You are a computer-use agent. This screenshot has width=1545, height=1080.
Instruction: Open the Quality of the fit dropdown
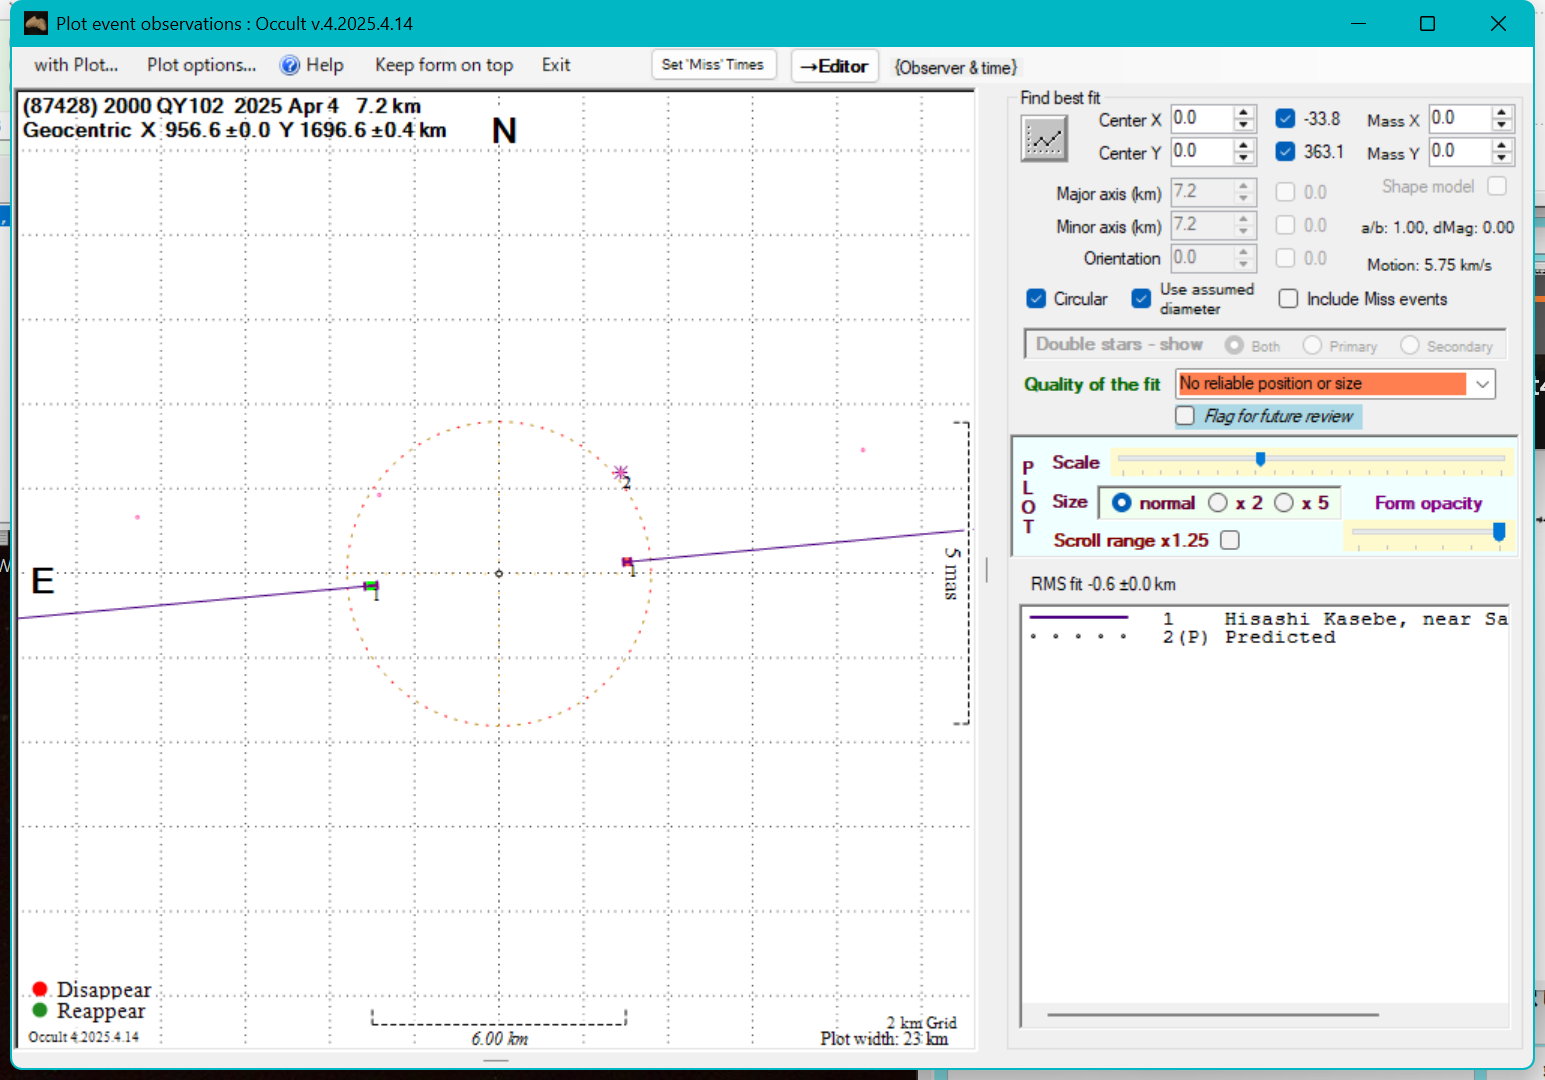pyautogui.click(x=1482, y=384)
